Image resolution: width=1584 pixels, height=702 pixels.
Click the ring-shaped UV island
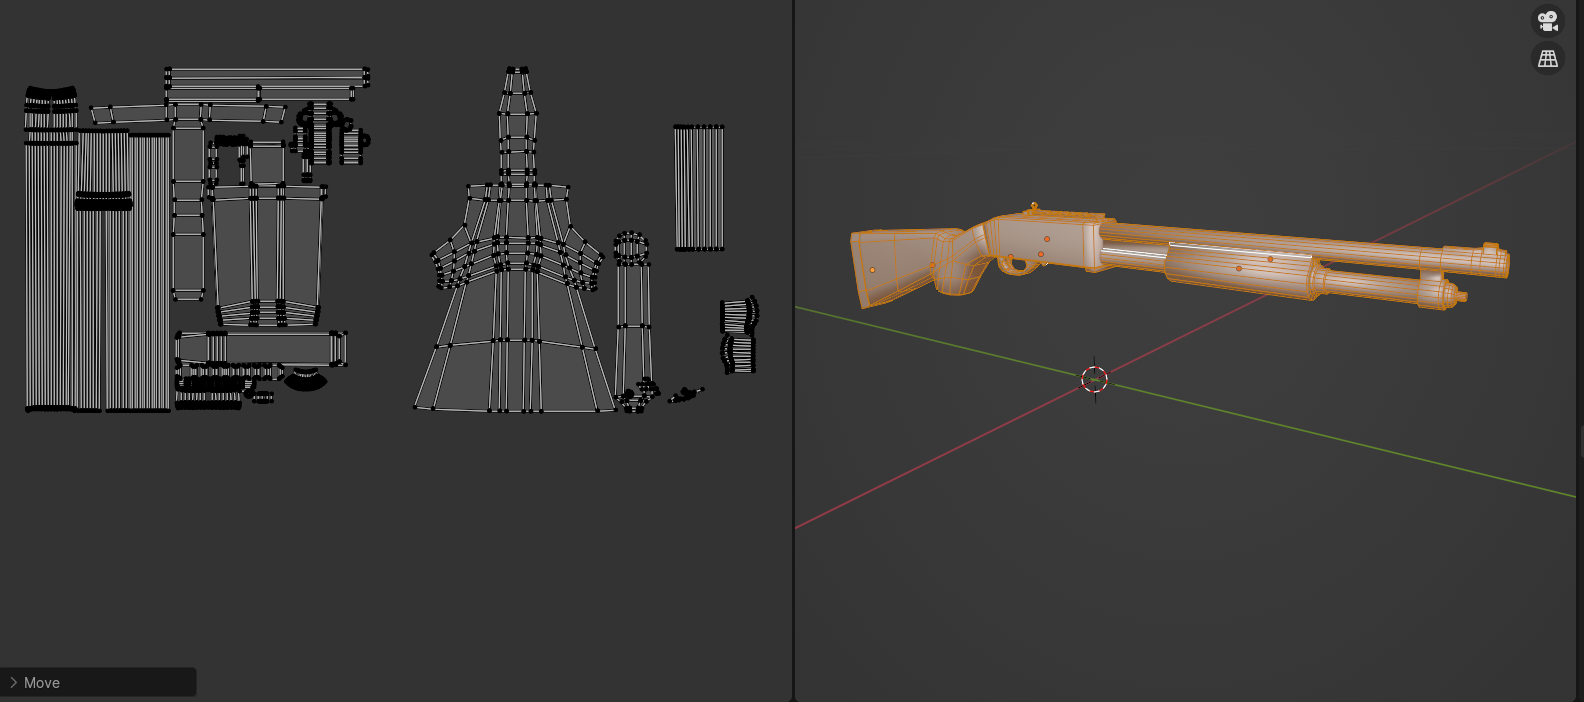click(x=631, y=246)
